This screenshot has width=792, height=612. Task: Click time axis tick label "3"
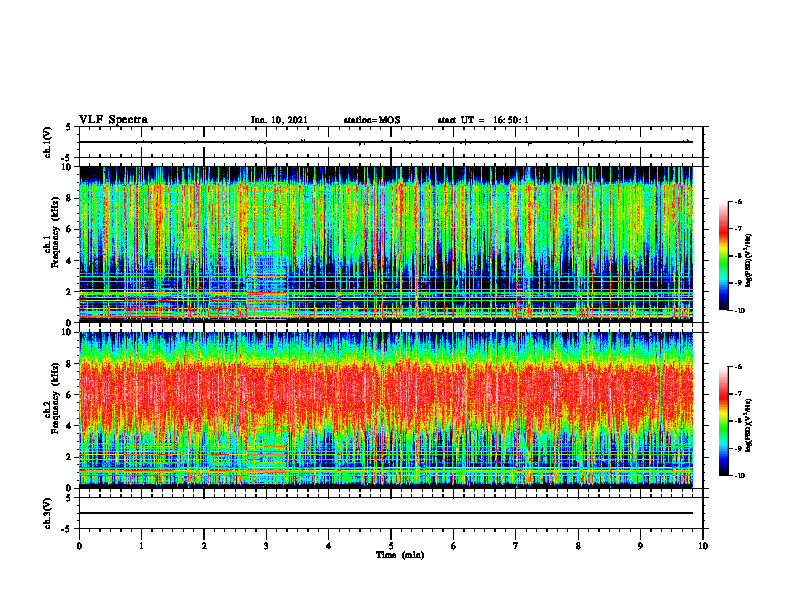pos(266,546)
